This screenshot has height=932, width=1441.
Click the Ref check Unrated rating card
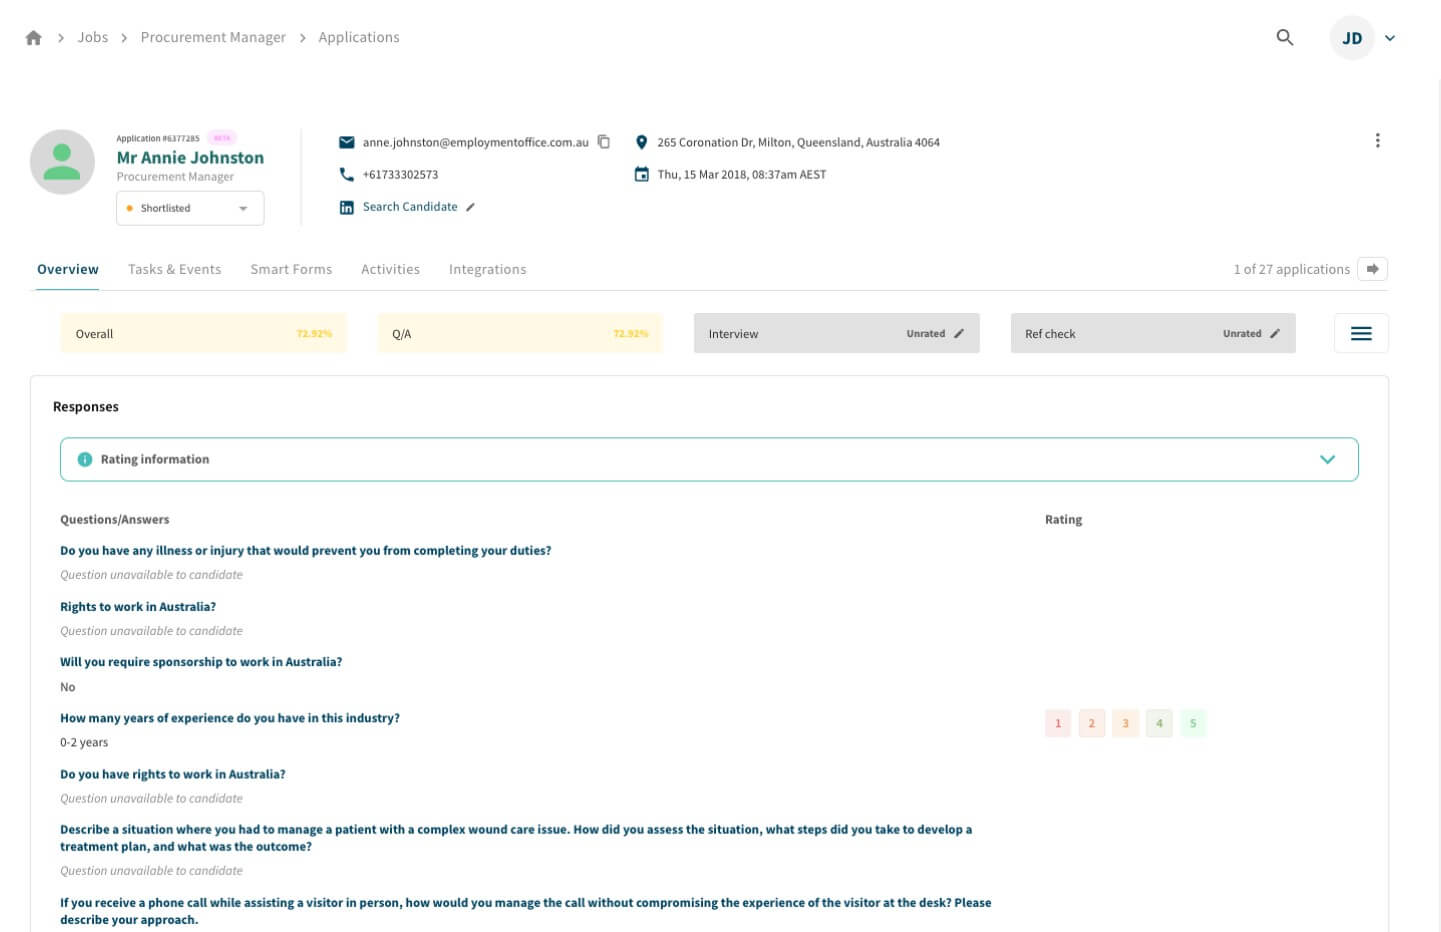point(1153,333)
